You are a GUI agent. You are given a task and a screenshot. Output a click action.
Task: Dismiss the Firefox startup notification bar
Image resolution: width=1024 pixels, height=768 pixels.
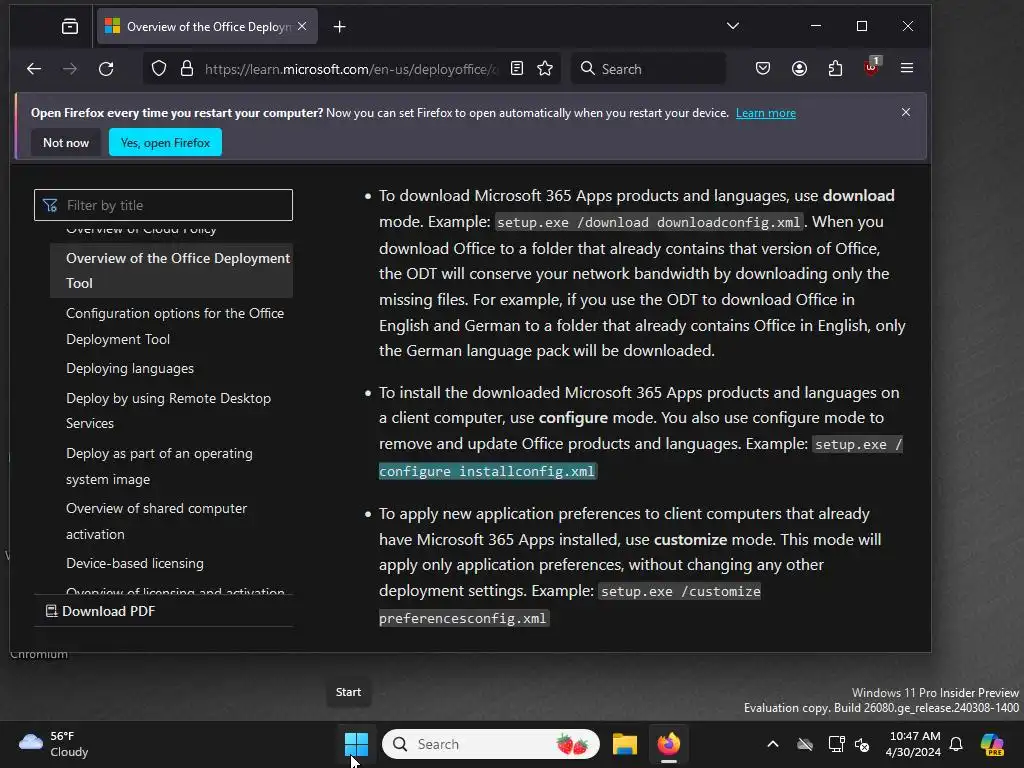[x=906, y=112]
